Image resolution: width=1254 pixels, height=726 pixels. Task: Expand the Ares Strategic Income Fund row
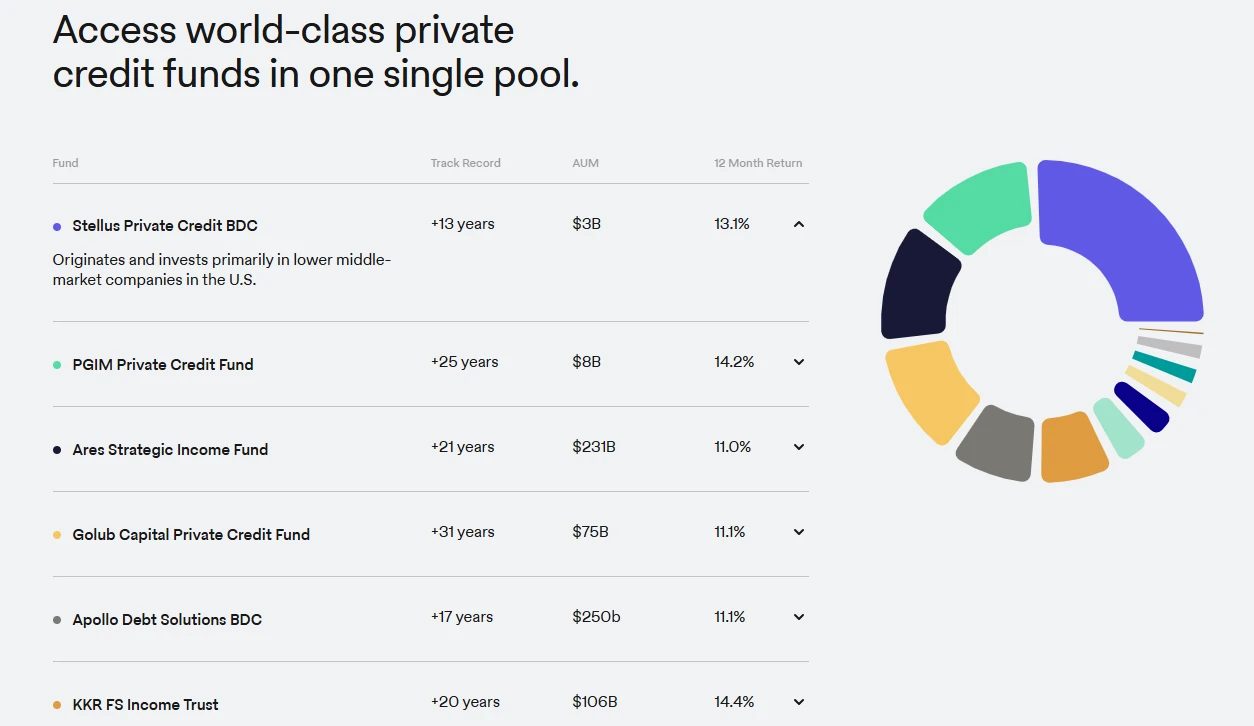tap(798, 447)
